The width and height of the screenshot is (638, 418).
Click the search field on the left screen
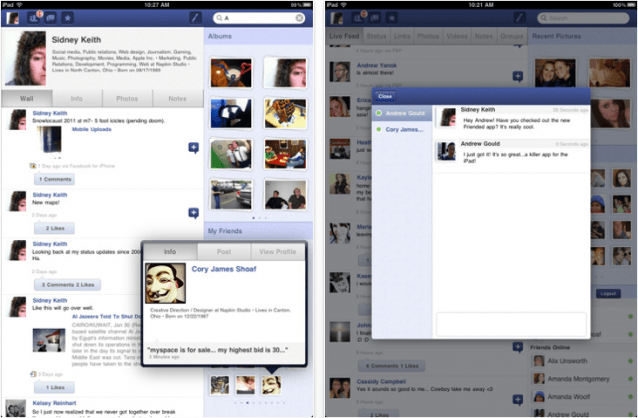[x=259, y=18]
